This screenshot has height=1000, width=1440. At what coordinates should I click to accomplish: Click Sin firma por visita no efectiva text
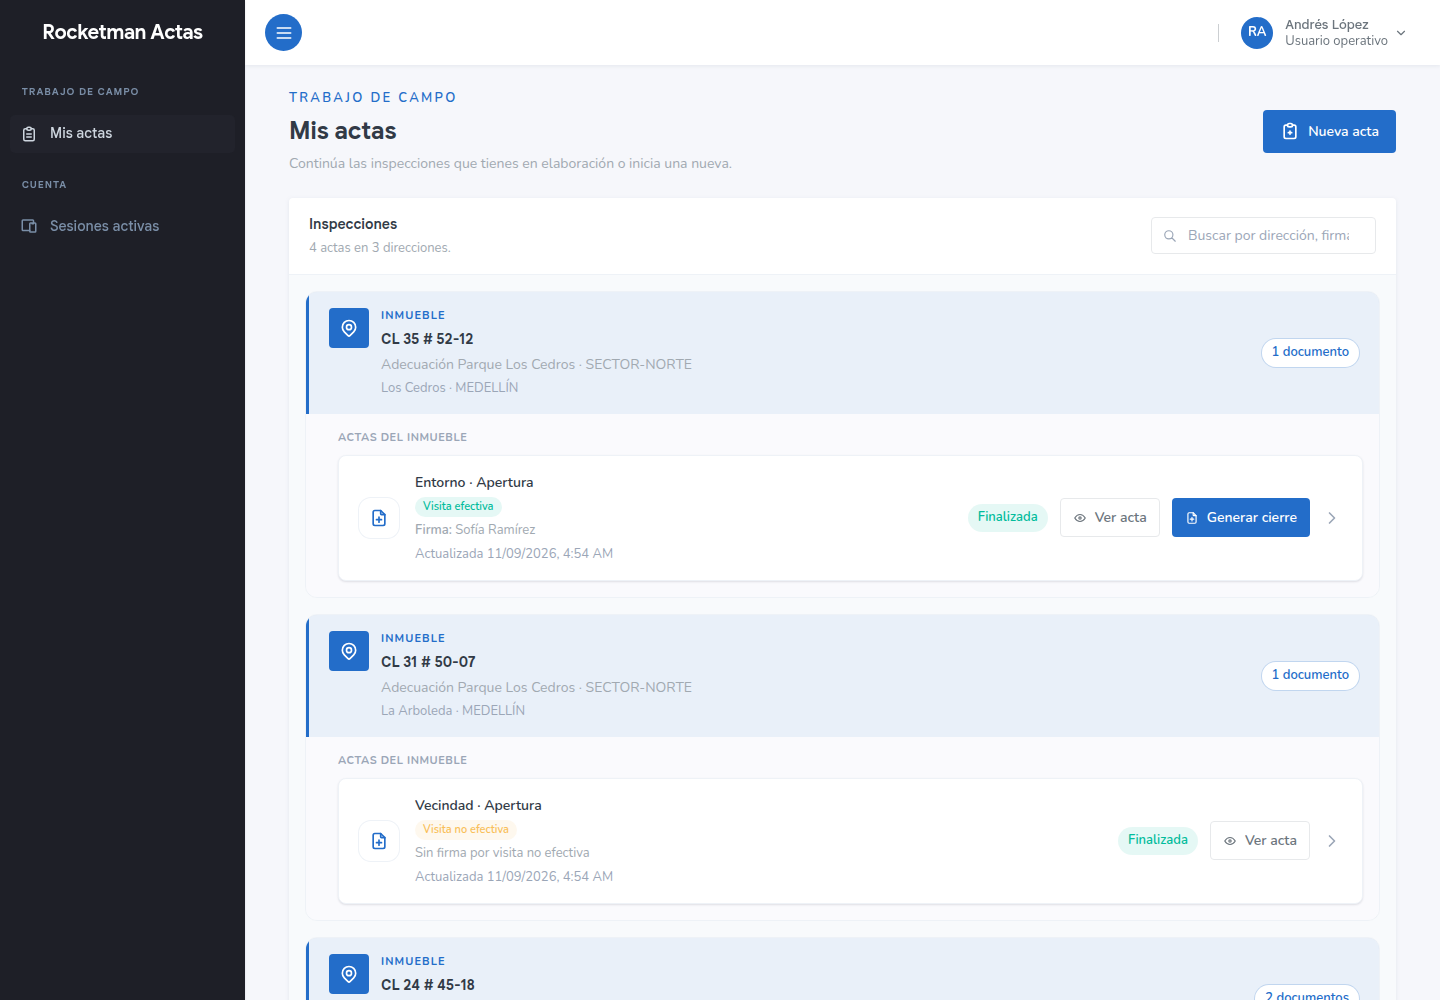(502, 853)
